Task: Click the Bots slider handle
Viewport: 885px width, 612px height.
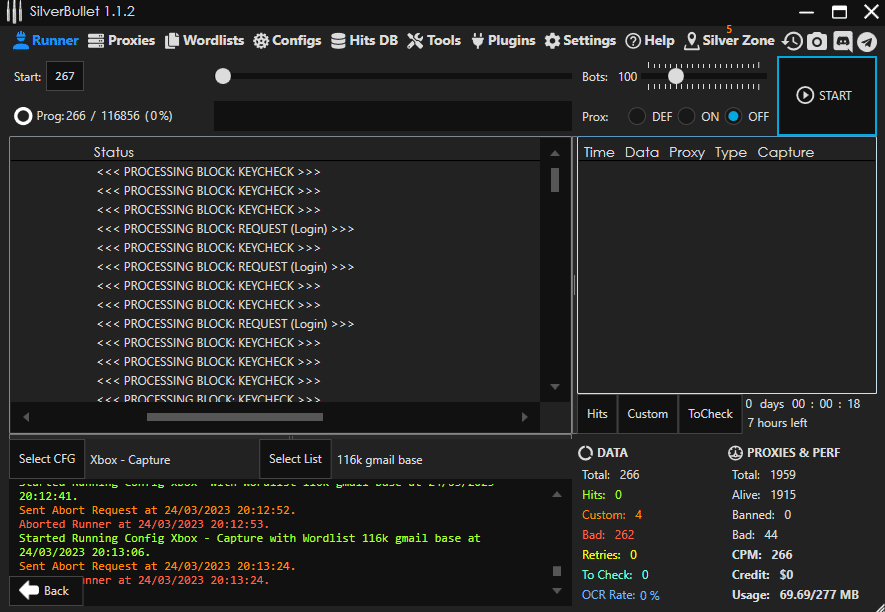Action: coord(676,76)
